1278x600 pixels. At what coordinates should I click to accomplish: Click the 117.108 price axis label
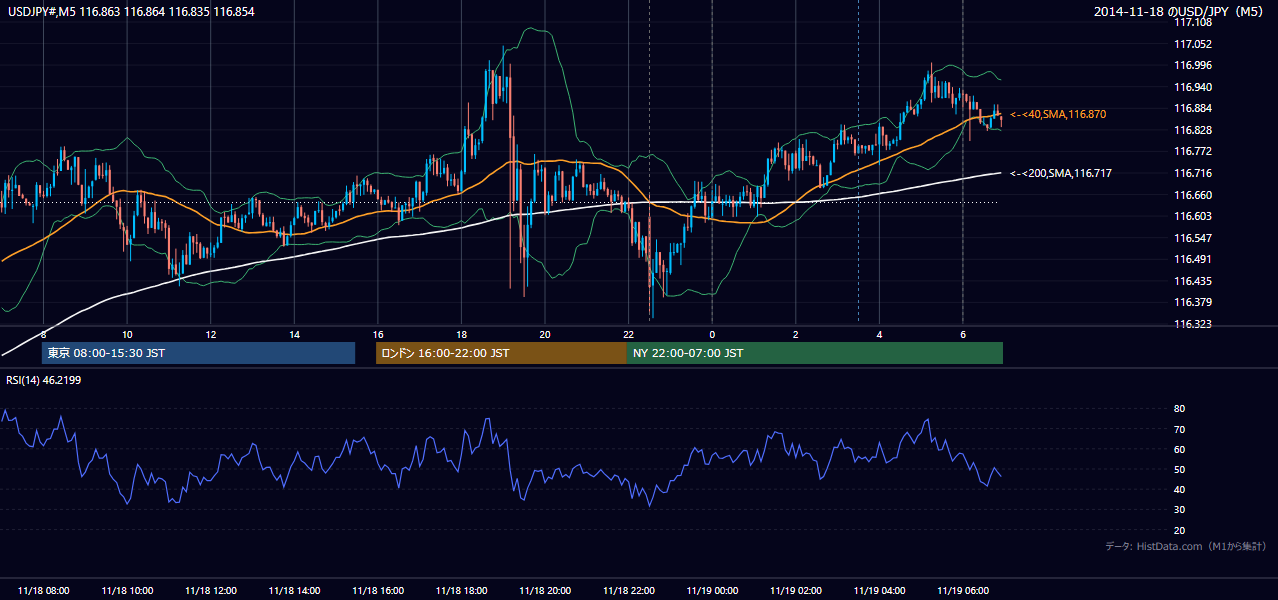(x=1192, y=22)
